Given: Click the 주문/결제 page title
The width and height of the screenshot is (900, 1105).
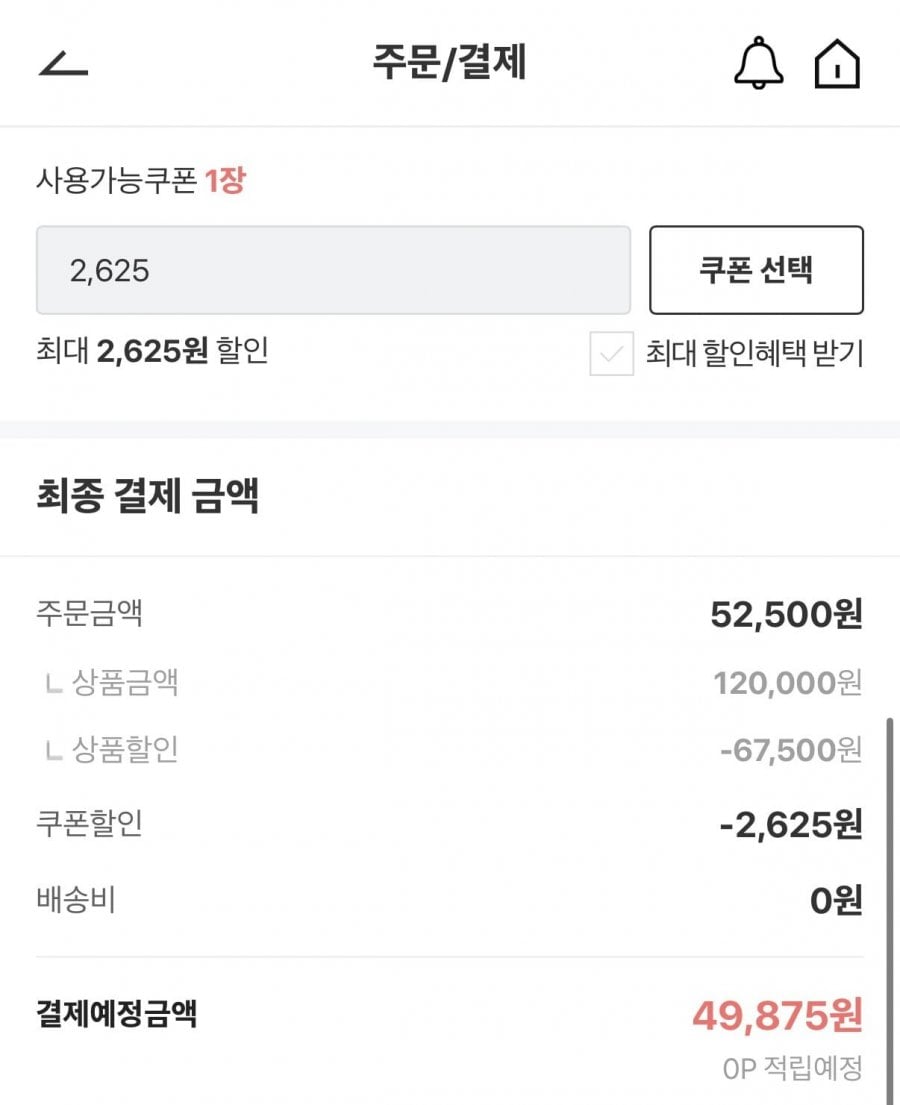Looking at the screenshot, I should point(449,63).
